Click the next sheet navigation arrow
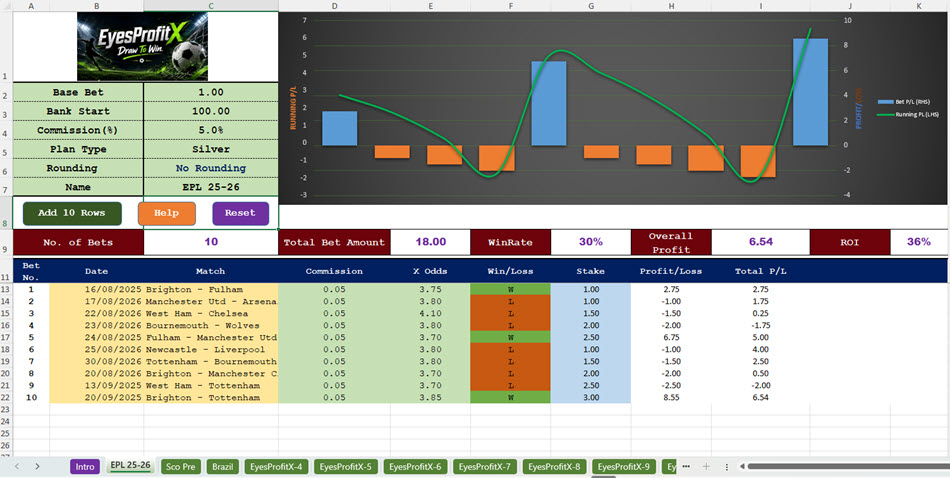Viewport: 950px width, 478px height. pos(38,466)
